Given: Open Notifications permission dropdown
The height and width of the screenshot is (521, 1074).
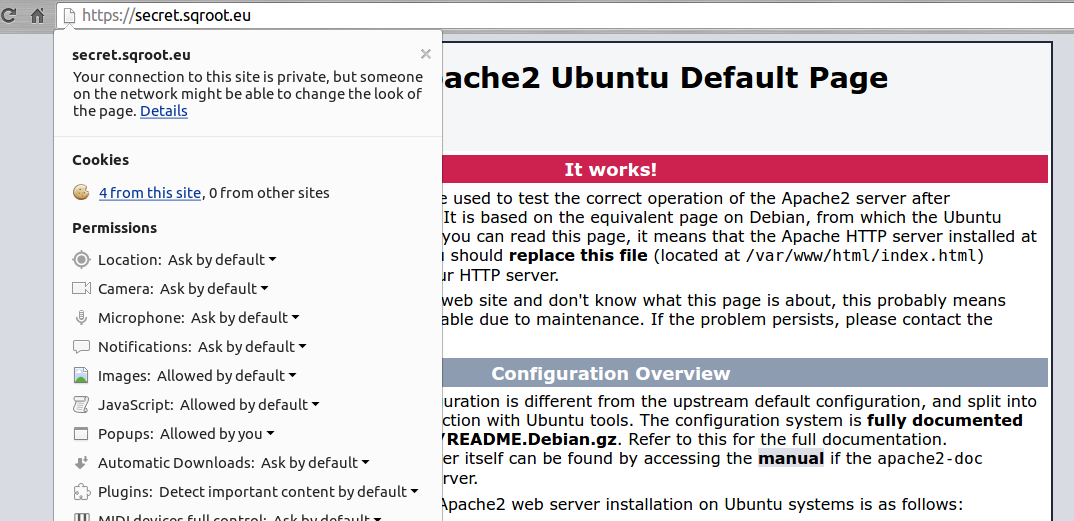Looking at the screenshot, I should (252, 347).
